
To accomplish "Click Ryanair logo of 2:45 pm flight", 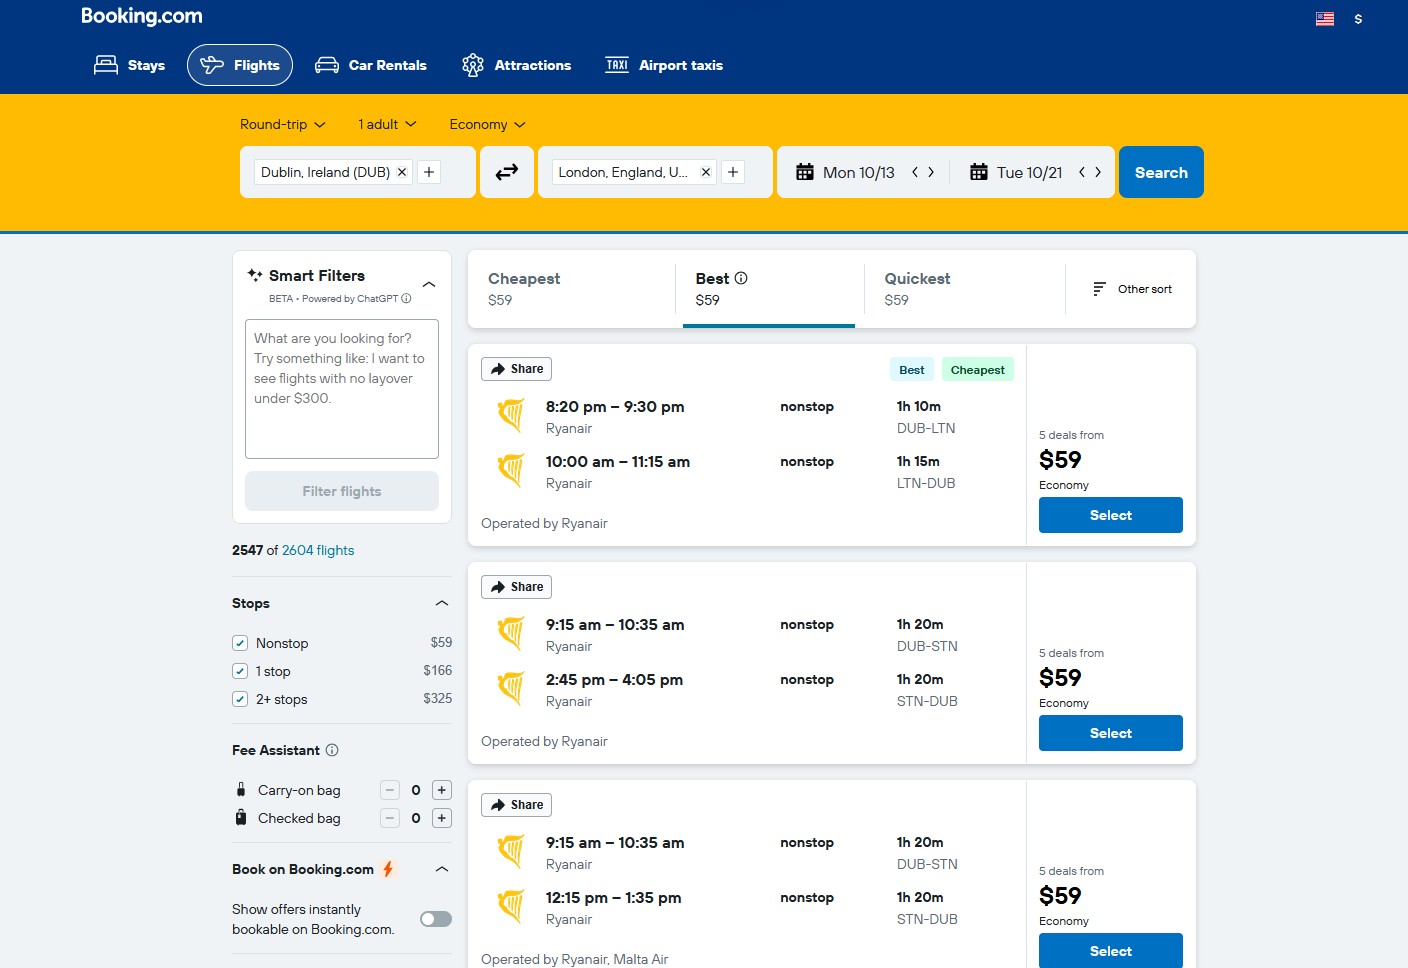I will 511,688.
